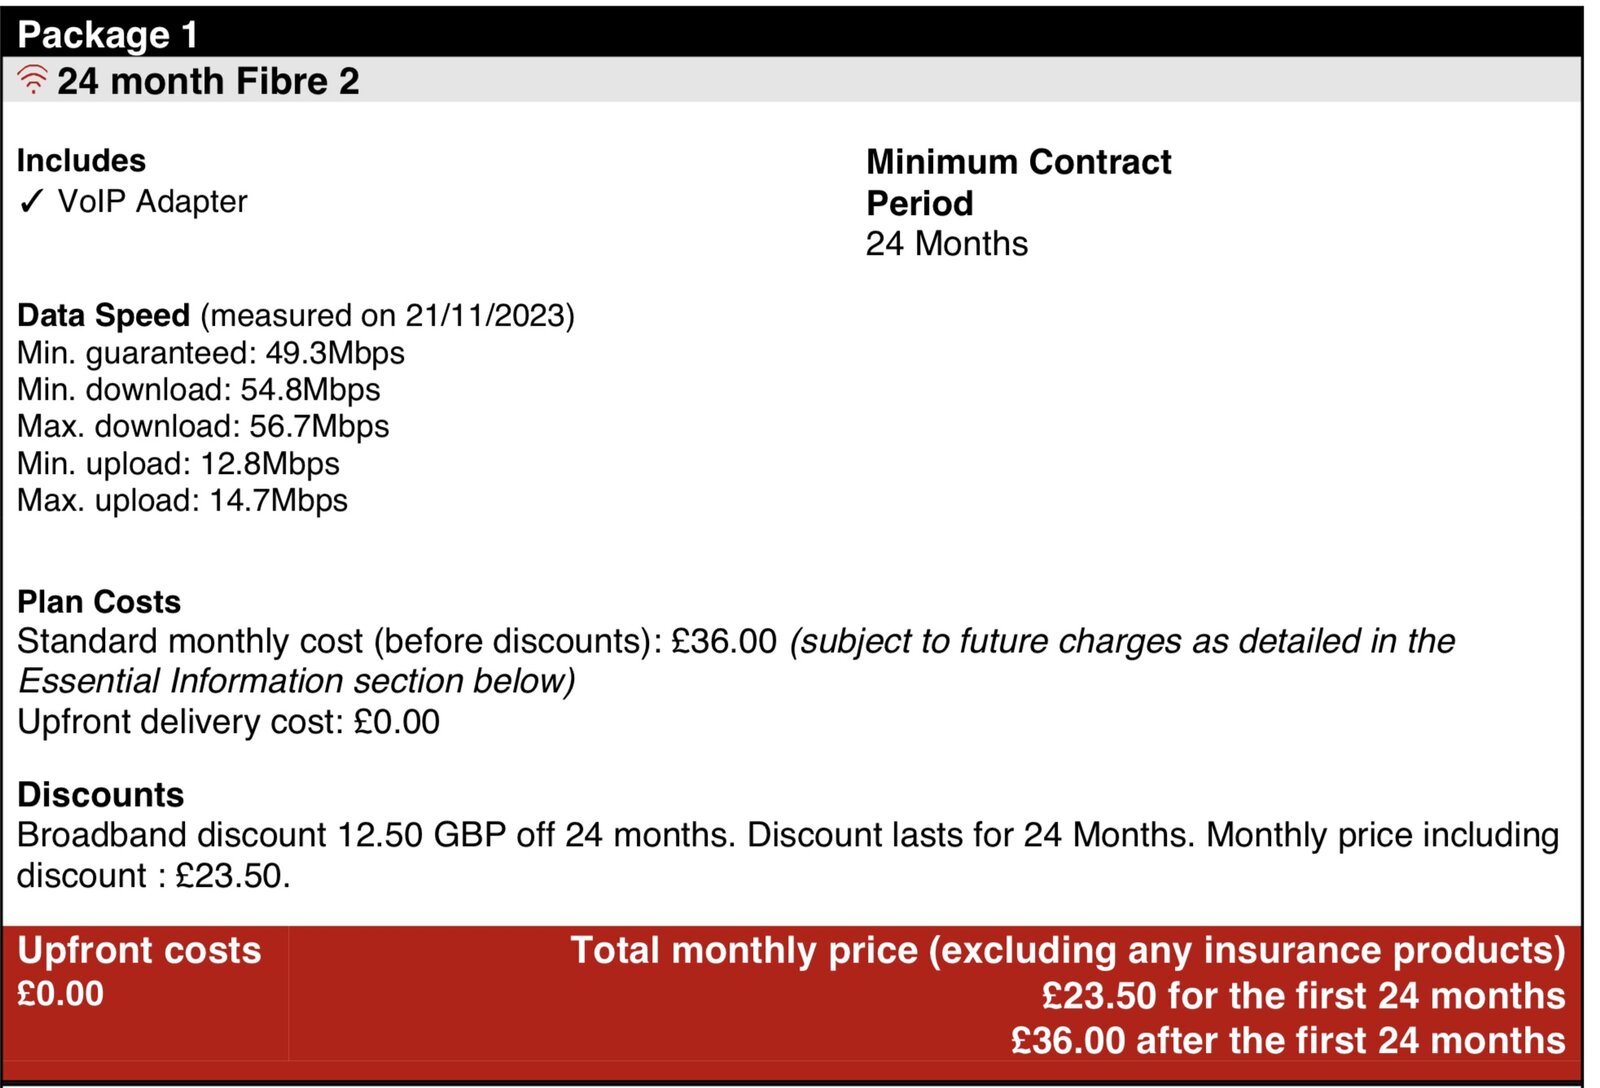Click the Package 1 header bar
Viewport: 1600px width, 1088px height.
(x=790, y=34)
